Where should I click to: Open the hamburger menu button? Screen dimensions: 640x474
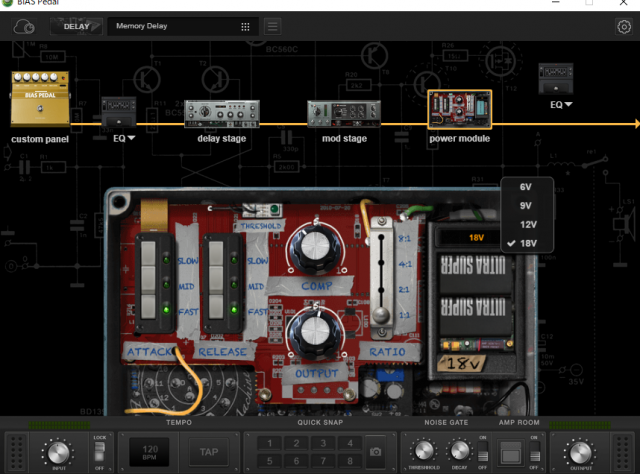(273, 27)
